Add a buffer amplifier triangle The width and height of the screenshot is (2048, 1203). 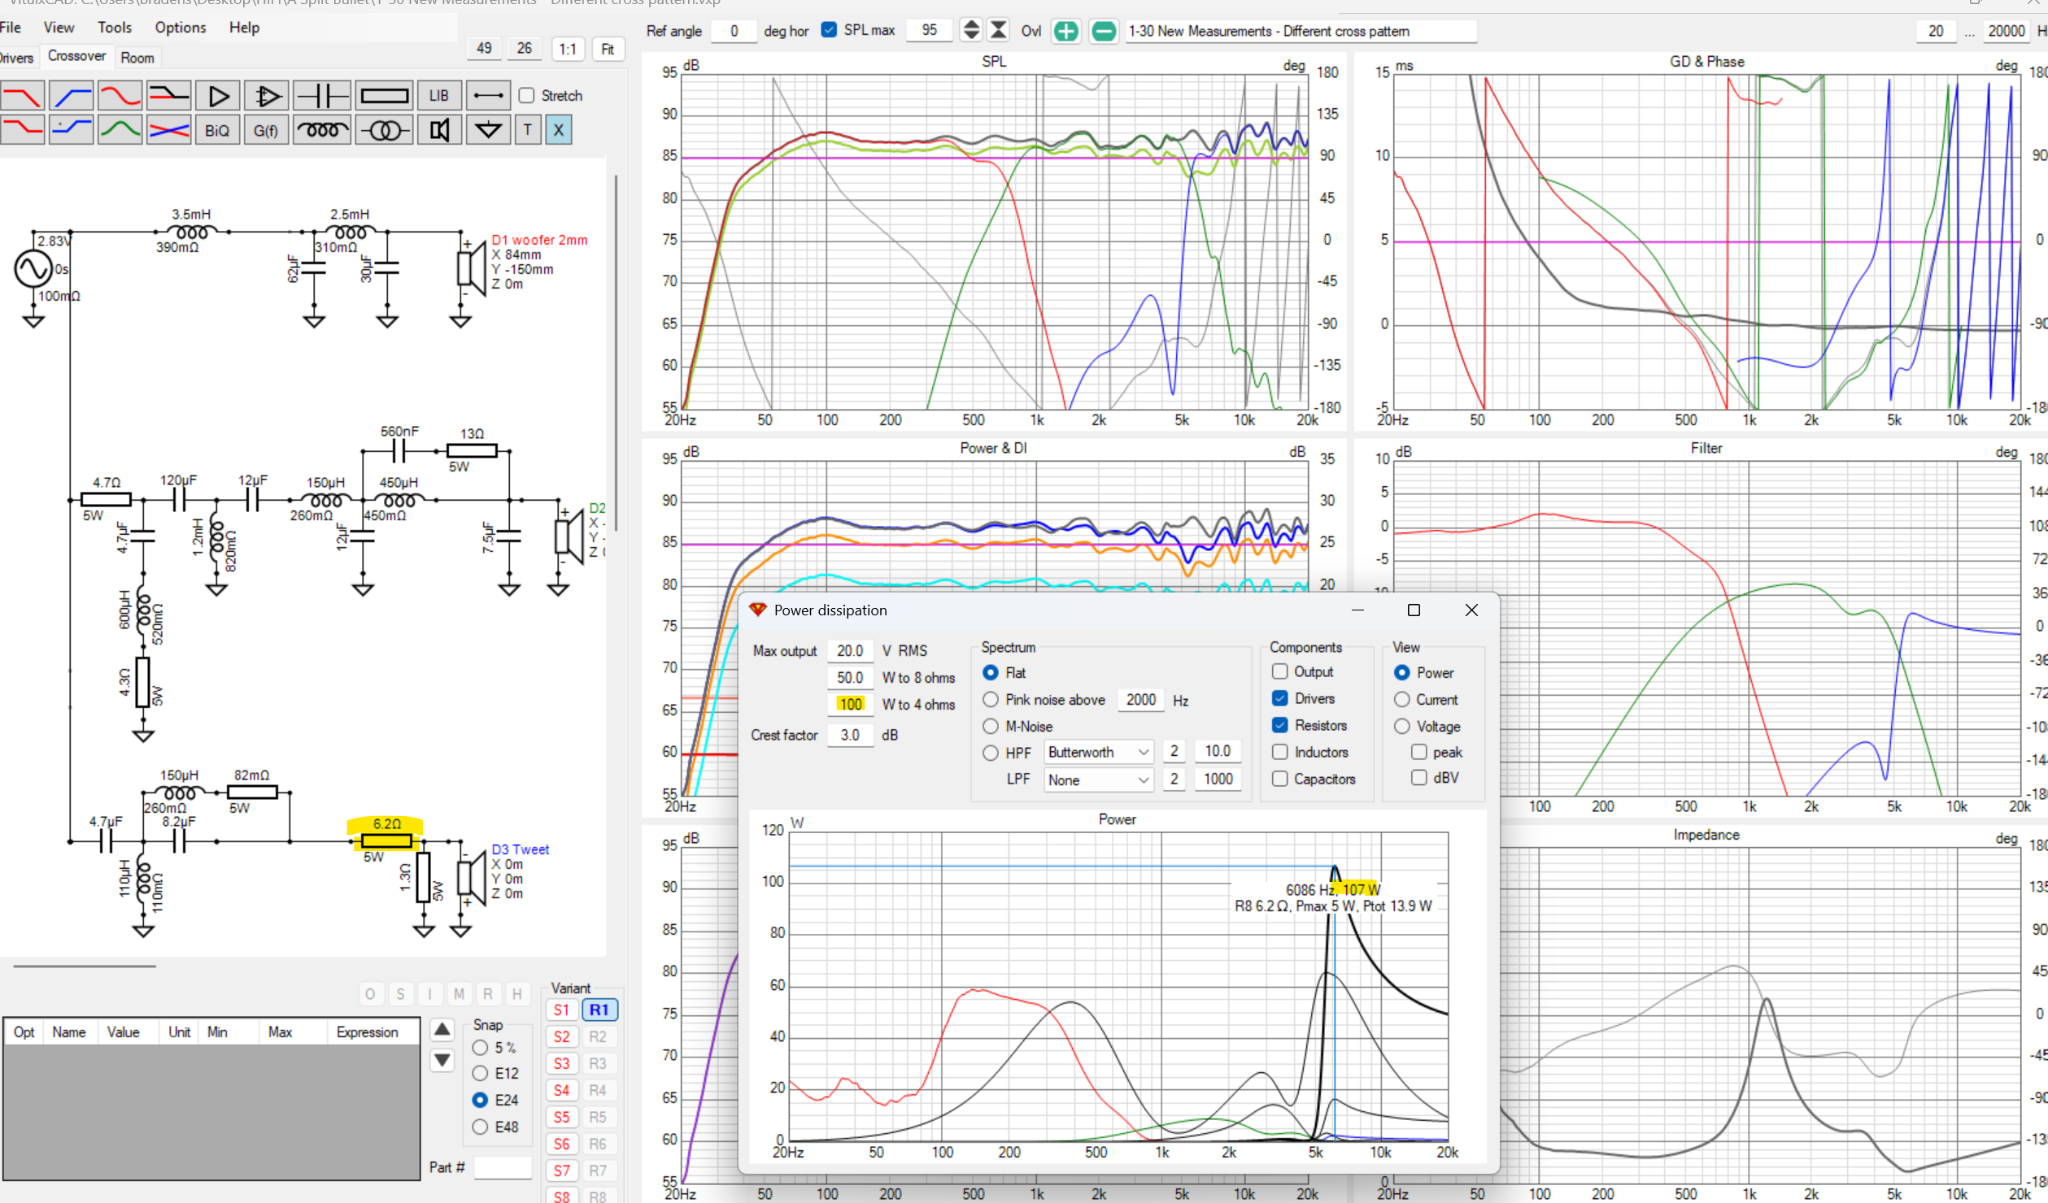pos(218,96)
